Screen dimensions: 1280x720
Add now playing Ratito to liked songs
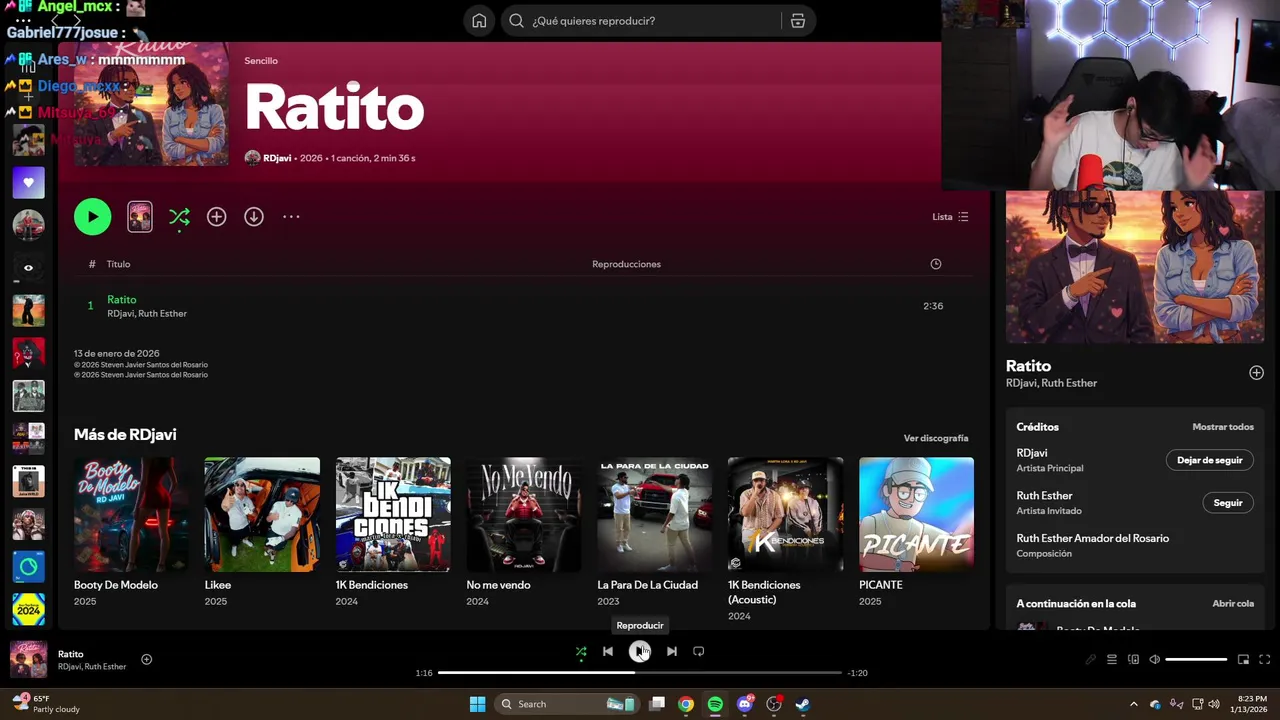click(146, 659)
